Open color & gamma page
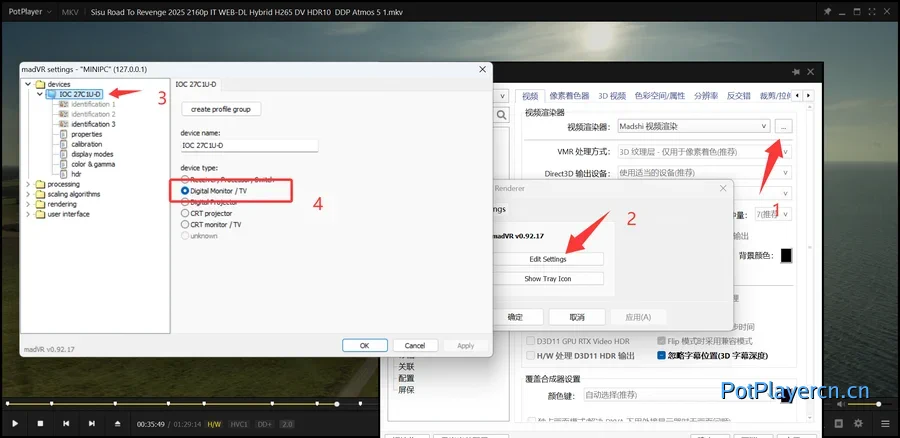Screen dimensions: 900x438 tap(92, 164)
